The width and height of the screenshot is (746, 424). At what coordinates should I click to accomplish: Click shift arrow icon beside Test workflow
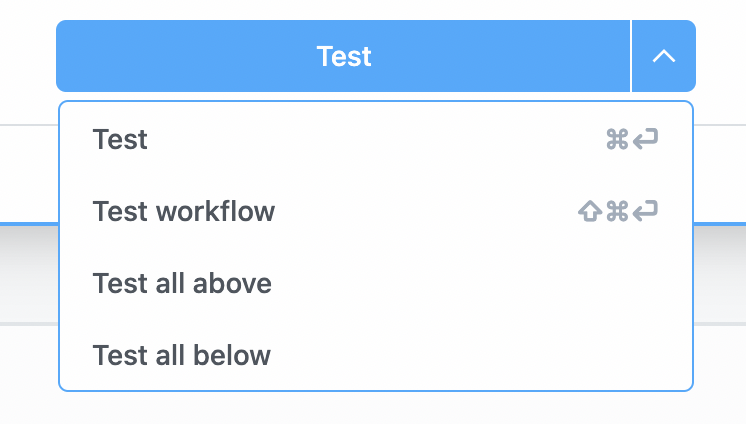589,212
